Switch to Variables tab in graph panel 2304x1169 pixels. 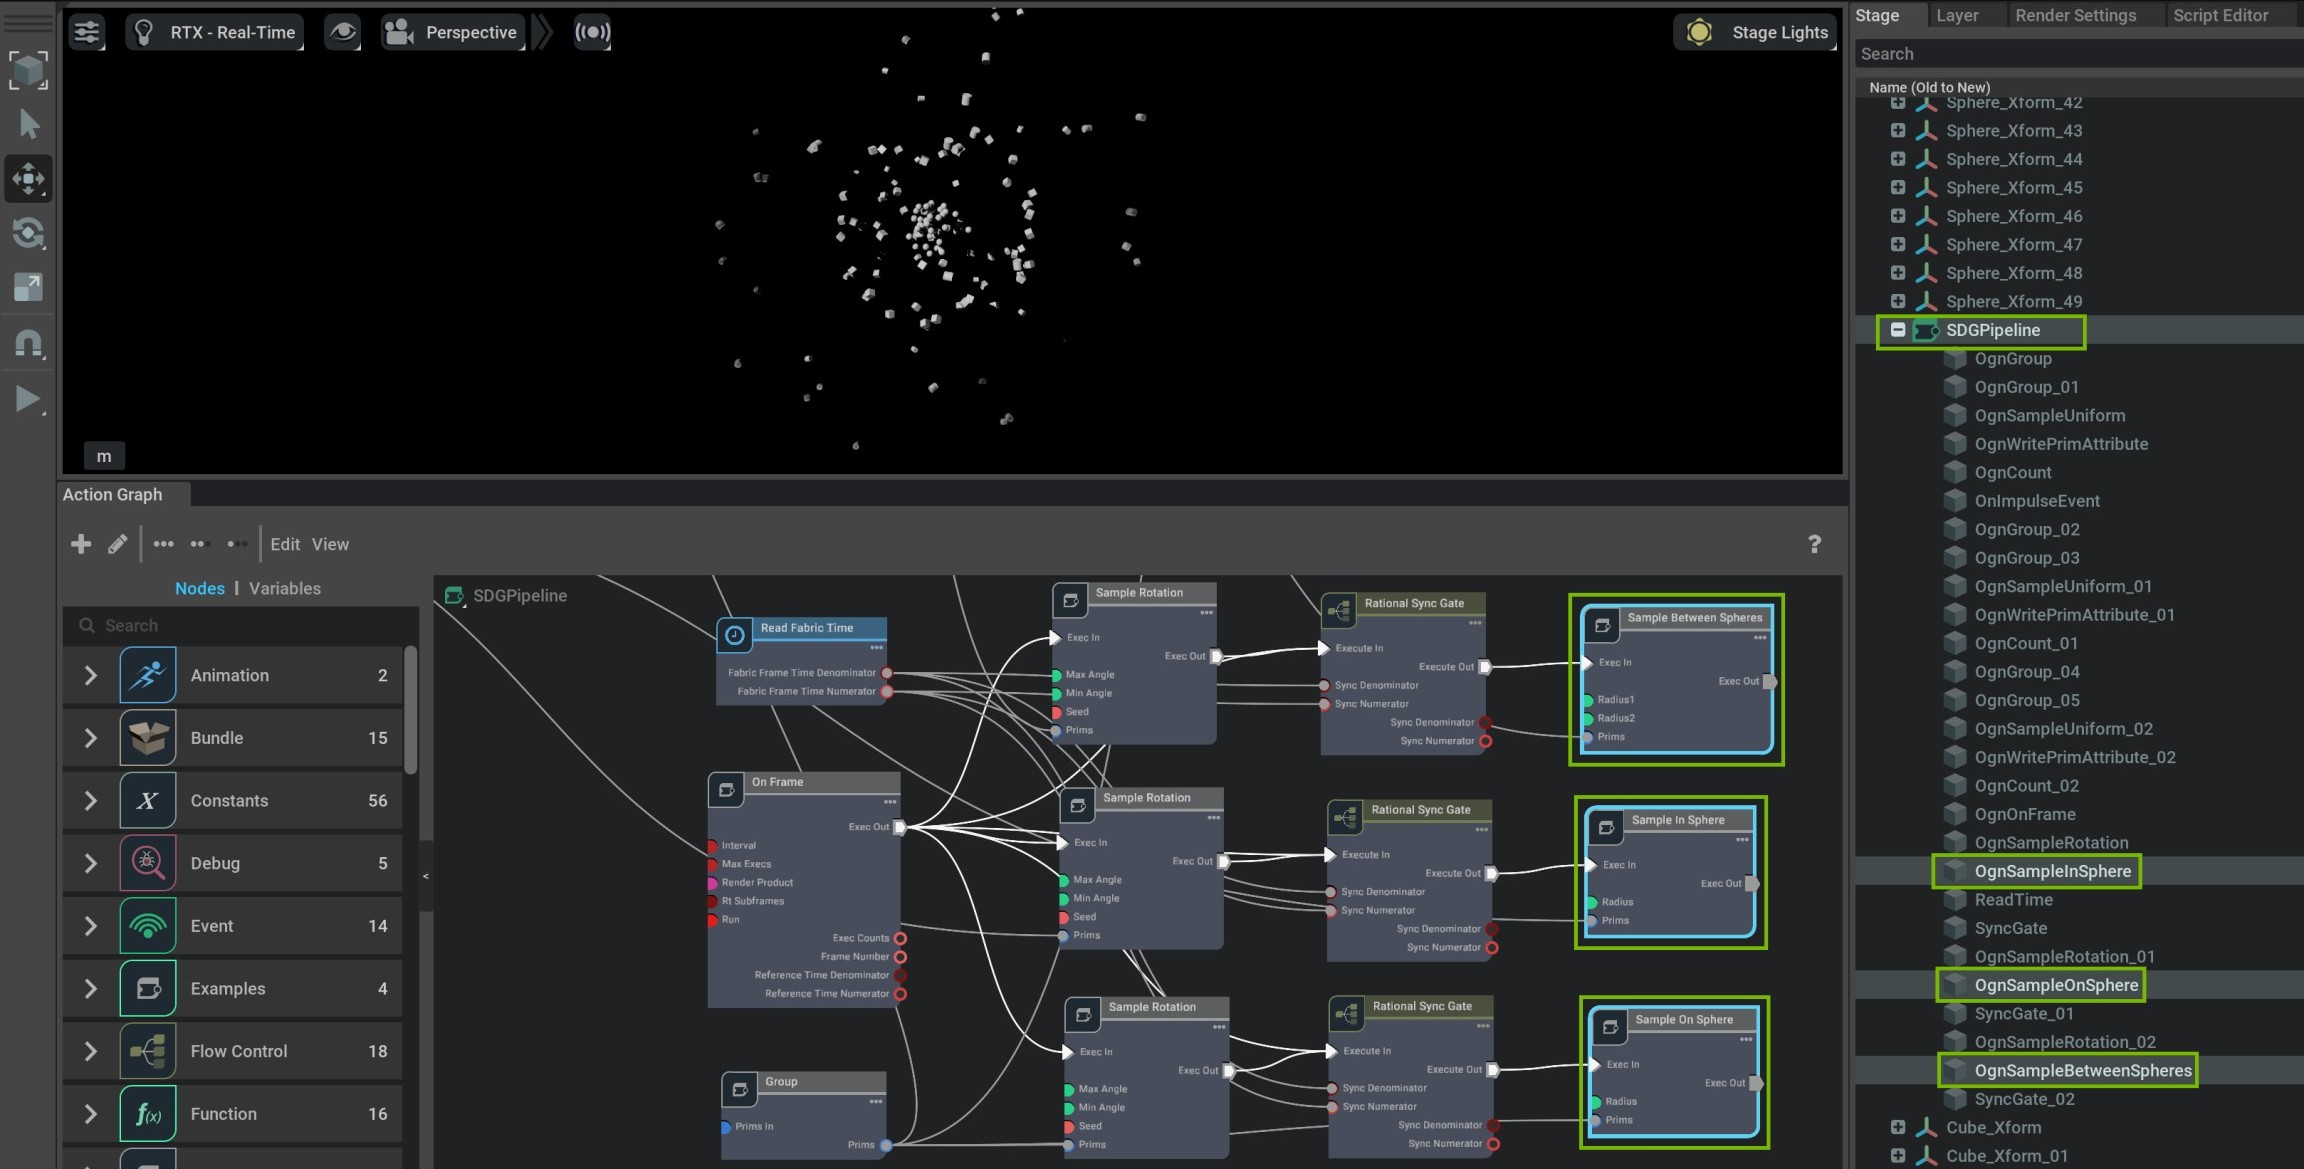click(x=285, y=588)
